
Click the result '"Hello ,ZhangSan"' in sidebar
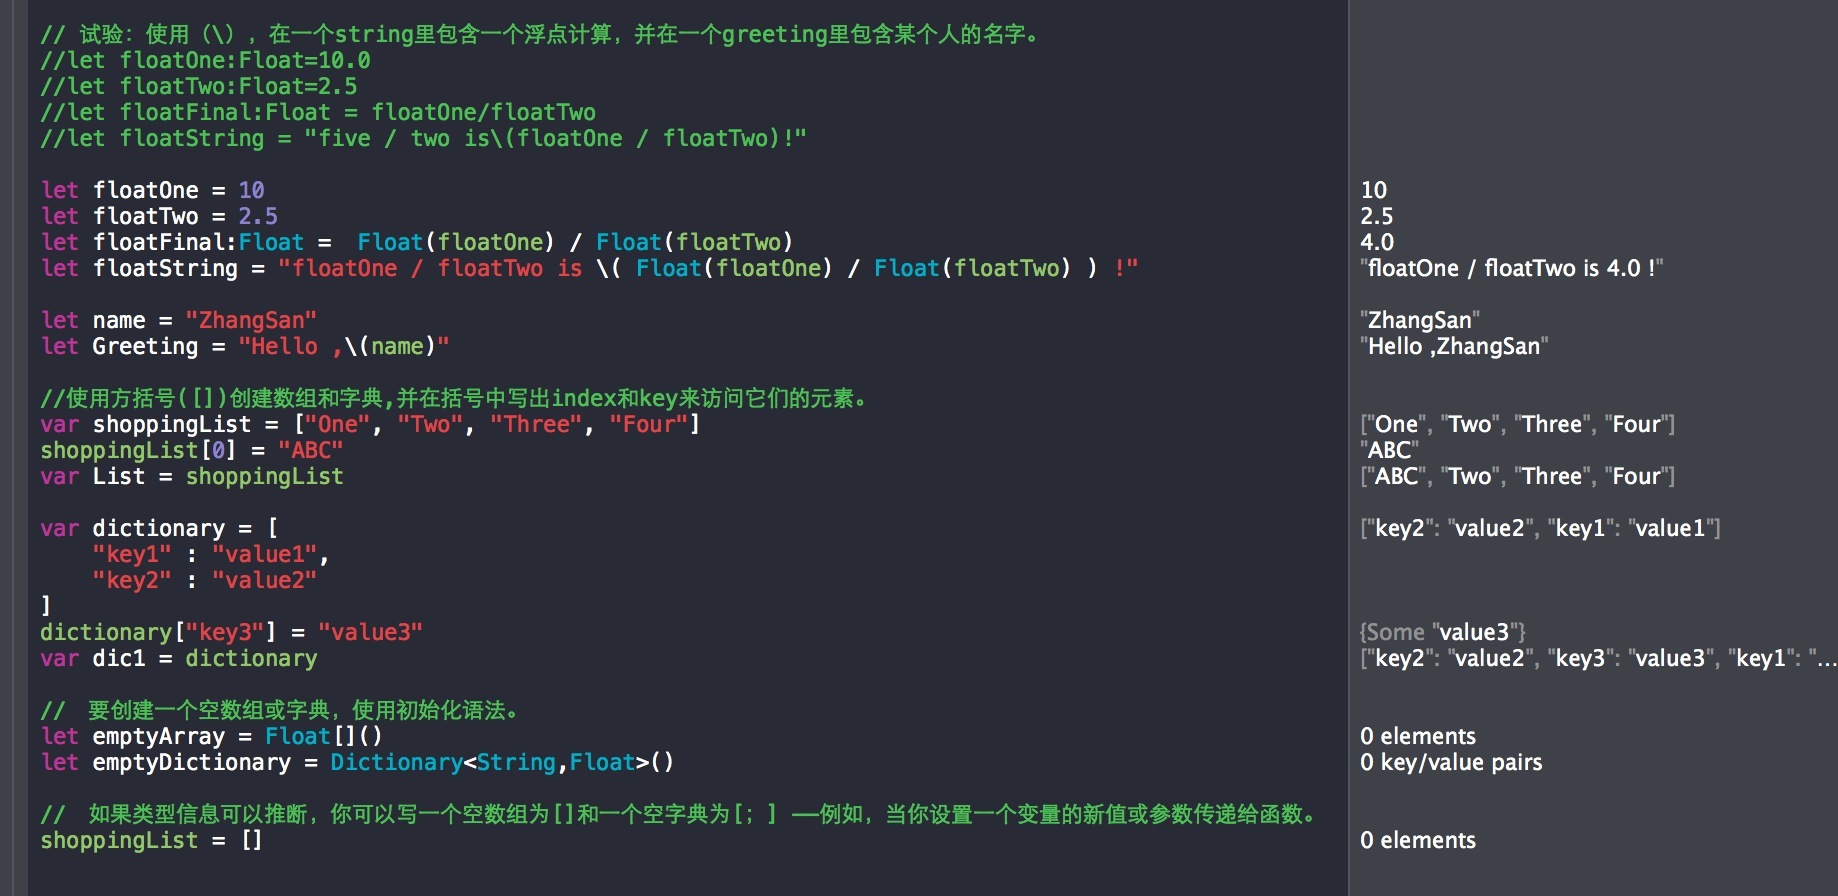tap(1454, 346)
